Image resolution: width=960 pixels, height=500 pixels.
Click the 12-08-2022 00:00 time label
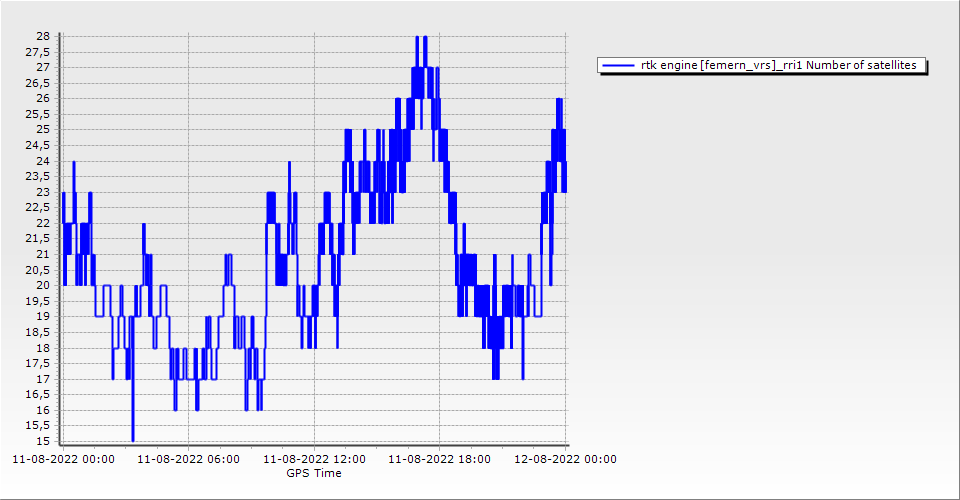tap(565, 459)
